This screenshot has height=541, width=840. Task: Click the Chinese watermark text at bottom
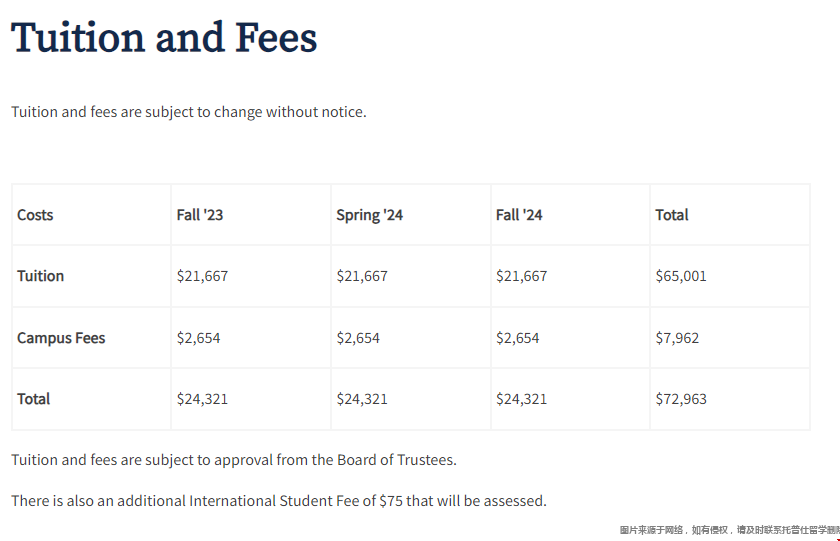click(730, 530)
